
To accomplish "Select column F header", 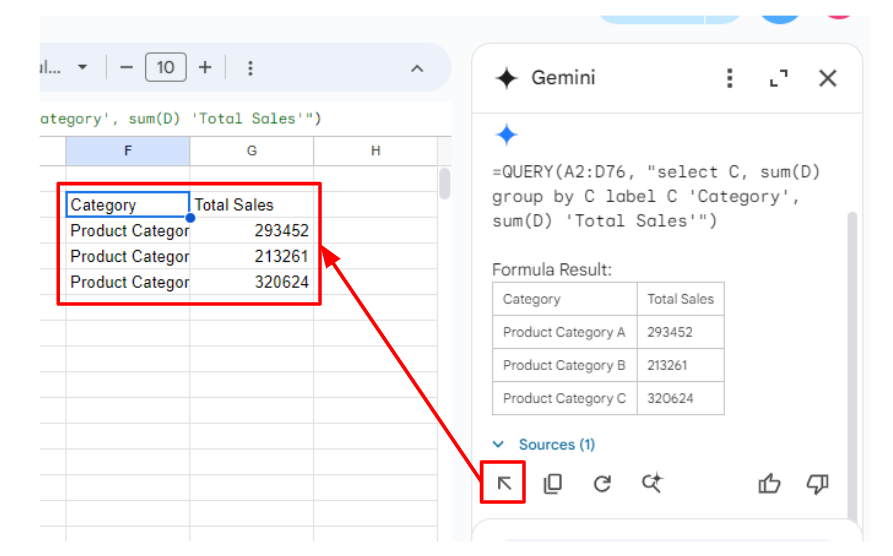I will tap(128, 151).
